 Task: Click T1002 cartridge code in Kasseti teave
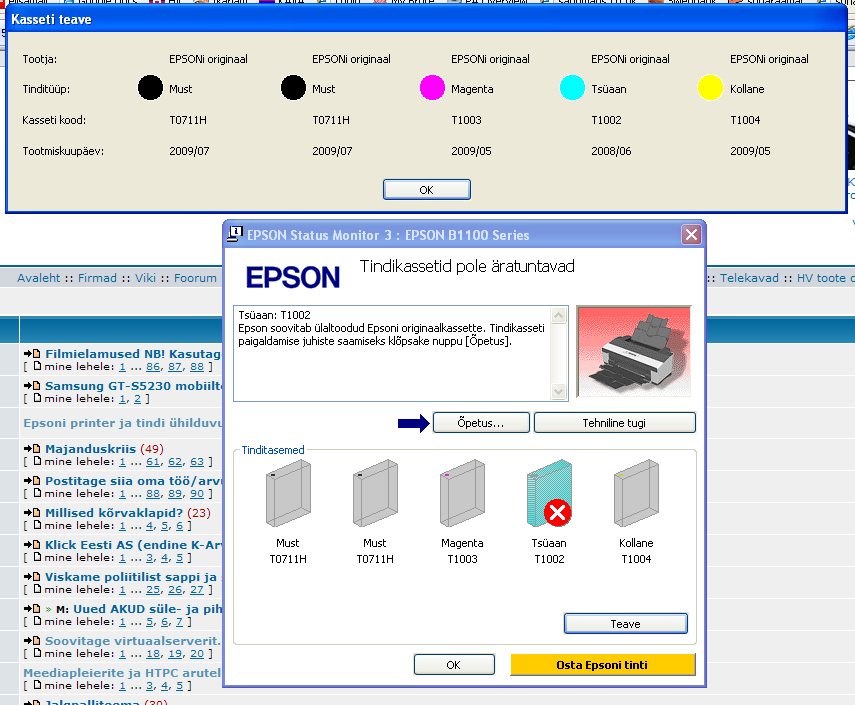point(606,120)
